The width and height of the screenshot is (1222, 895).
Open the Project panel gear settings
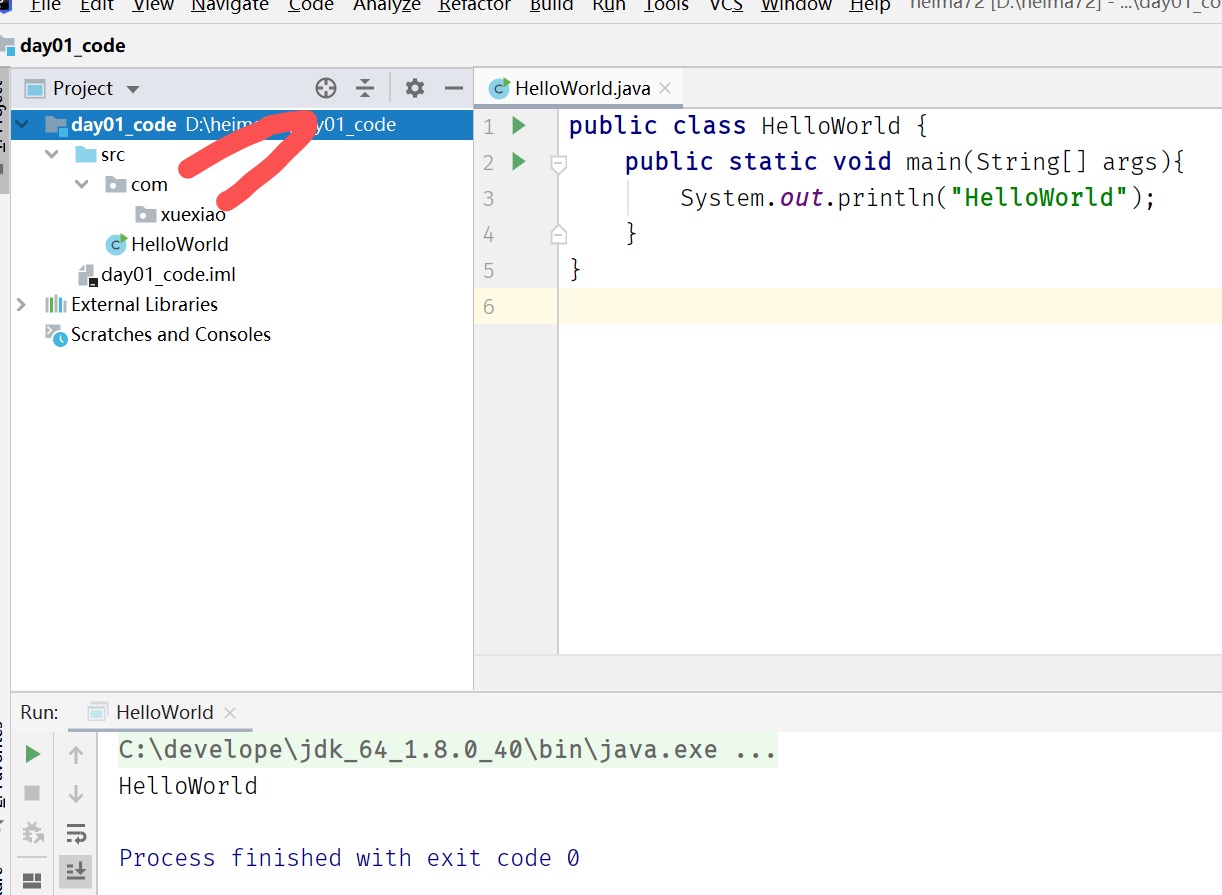pyautogui.click(x=415, y=88)
